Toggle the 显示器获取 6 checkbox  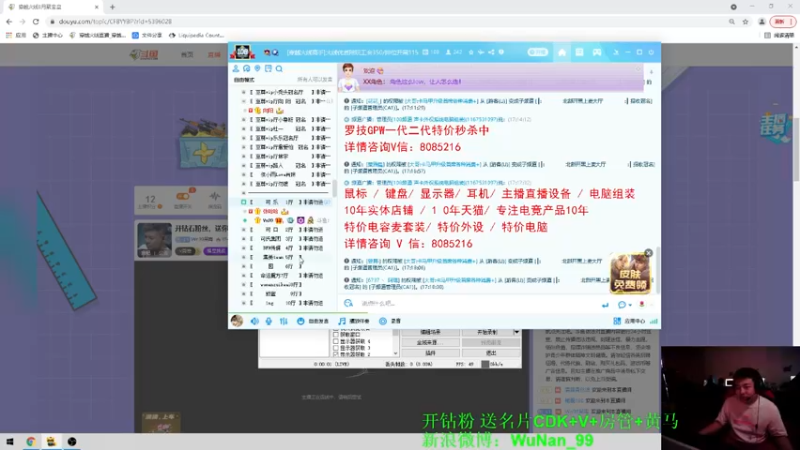[x=336, y=341]
